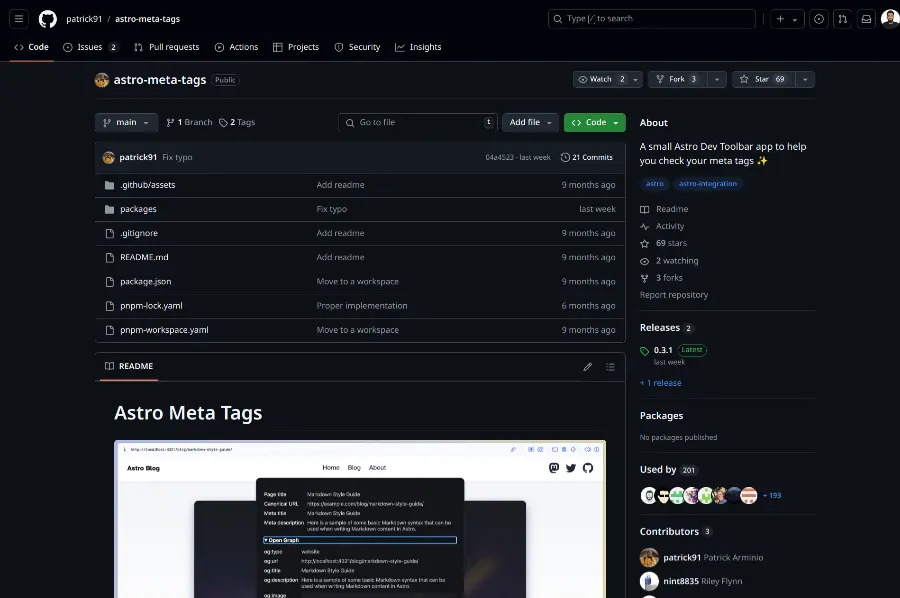Open the GitHub homepage logo
The width and height of the screenshot is (900, 598).
tap(47, 19)
